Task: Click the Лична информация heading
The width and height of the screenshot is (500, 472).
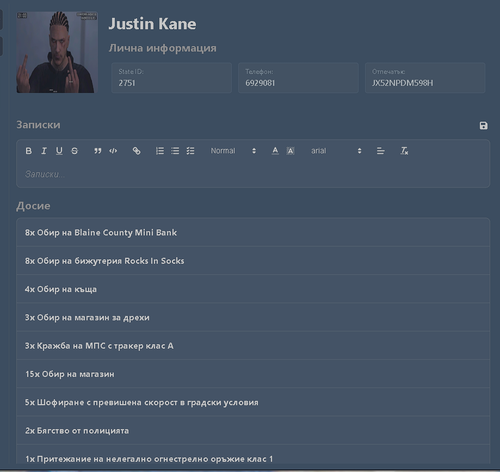Action: [x=163, y=48]
